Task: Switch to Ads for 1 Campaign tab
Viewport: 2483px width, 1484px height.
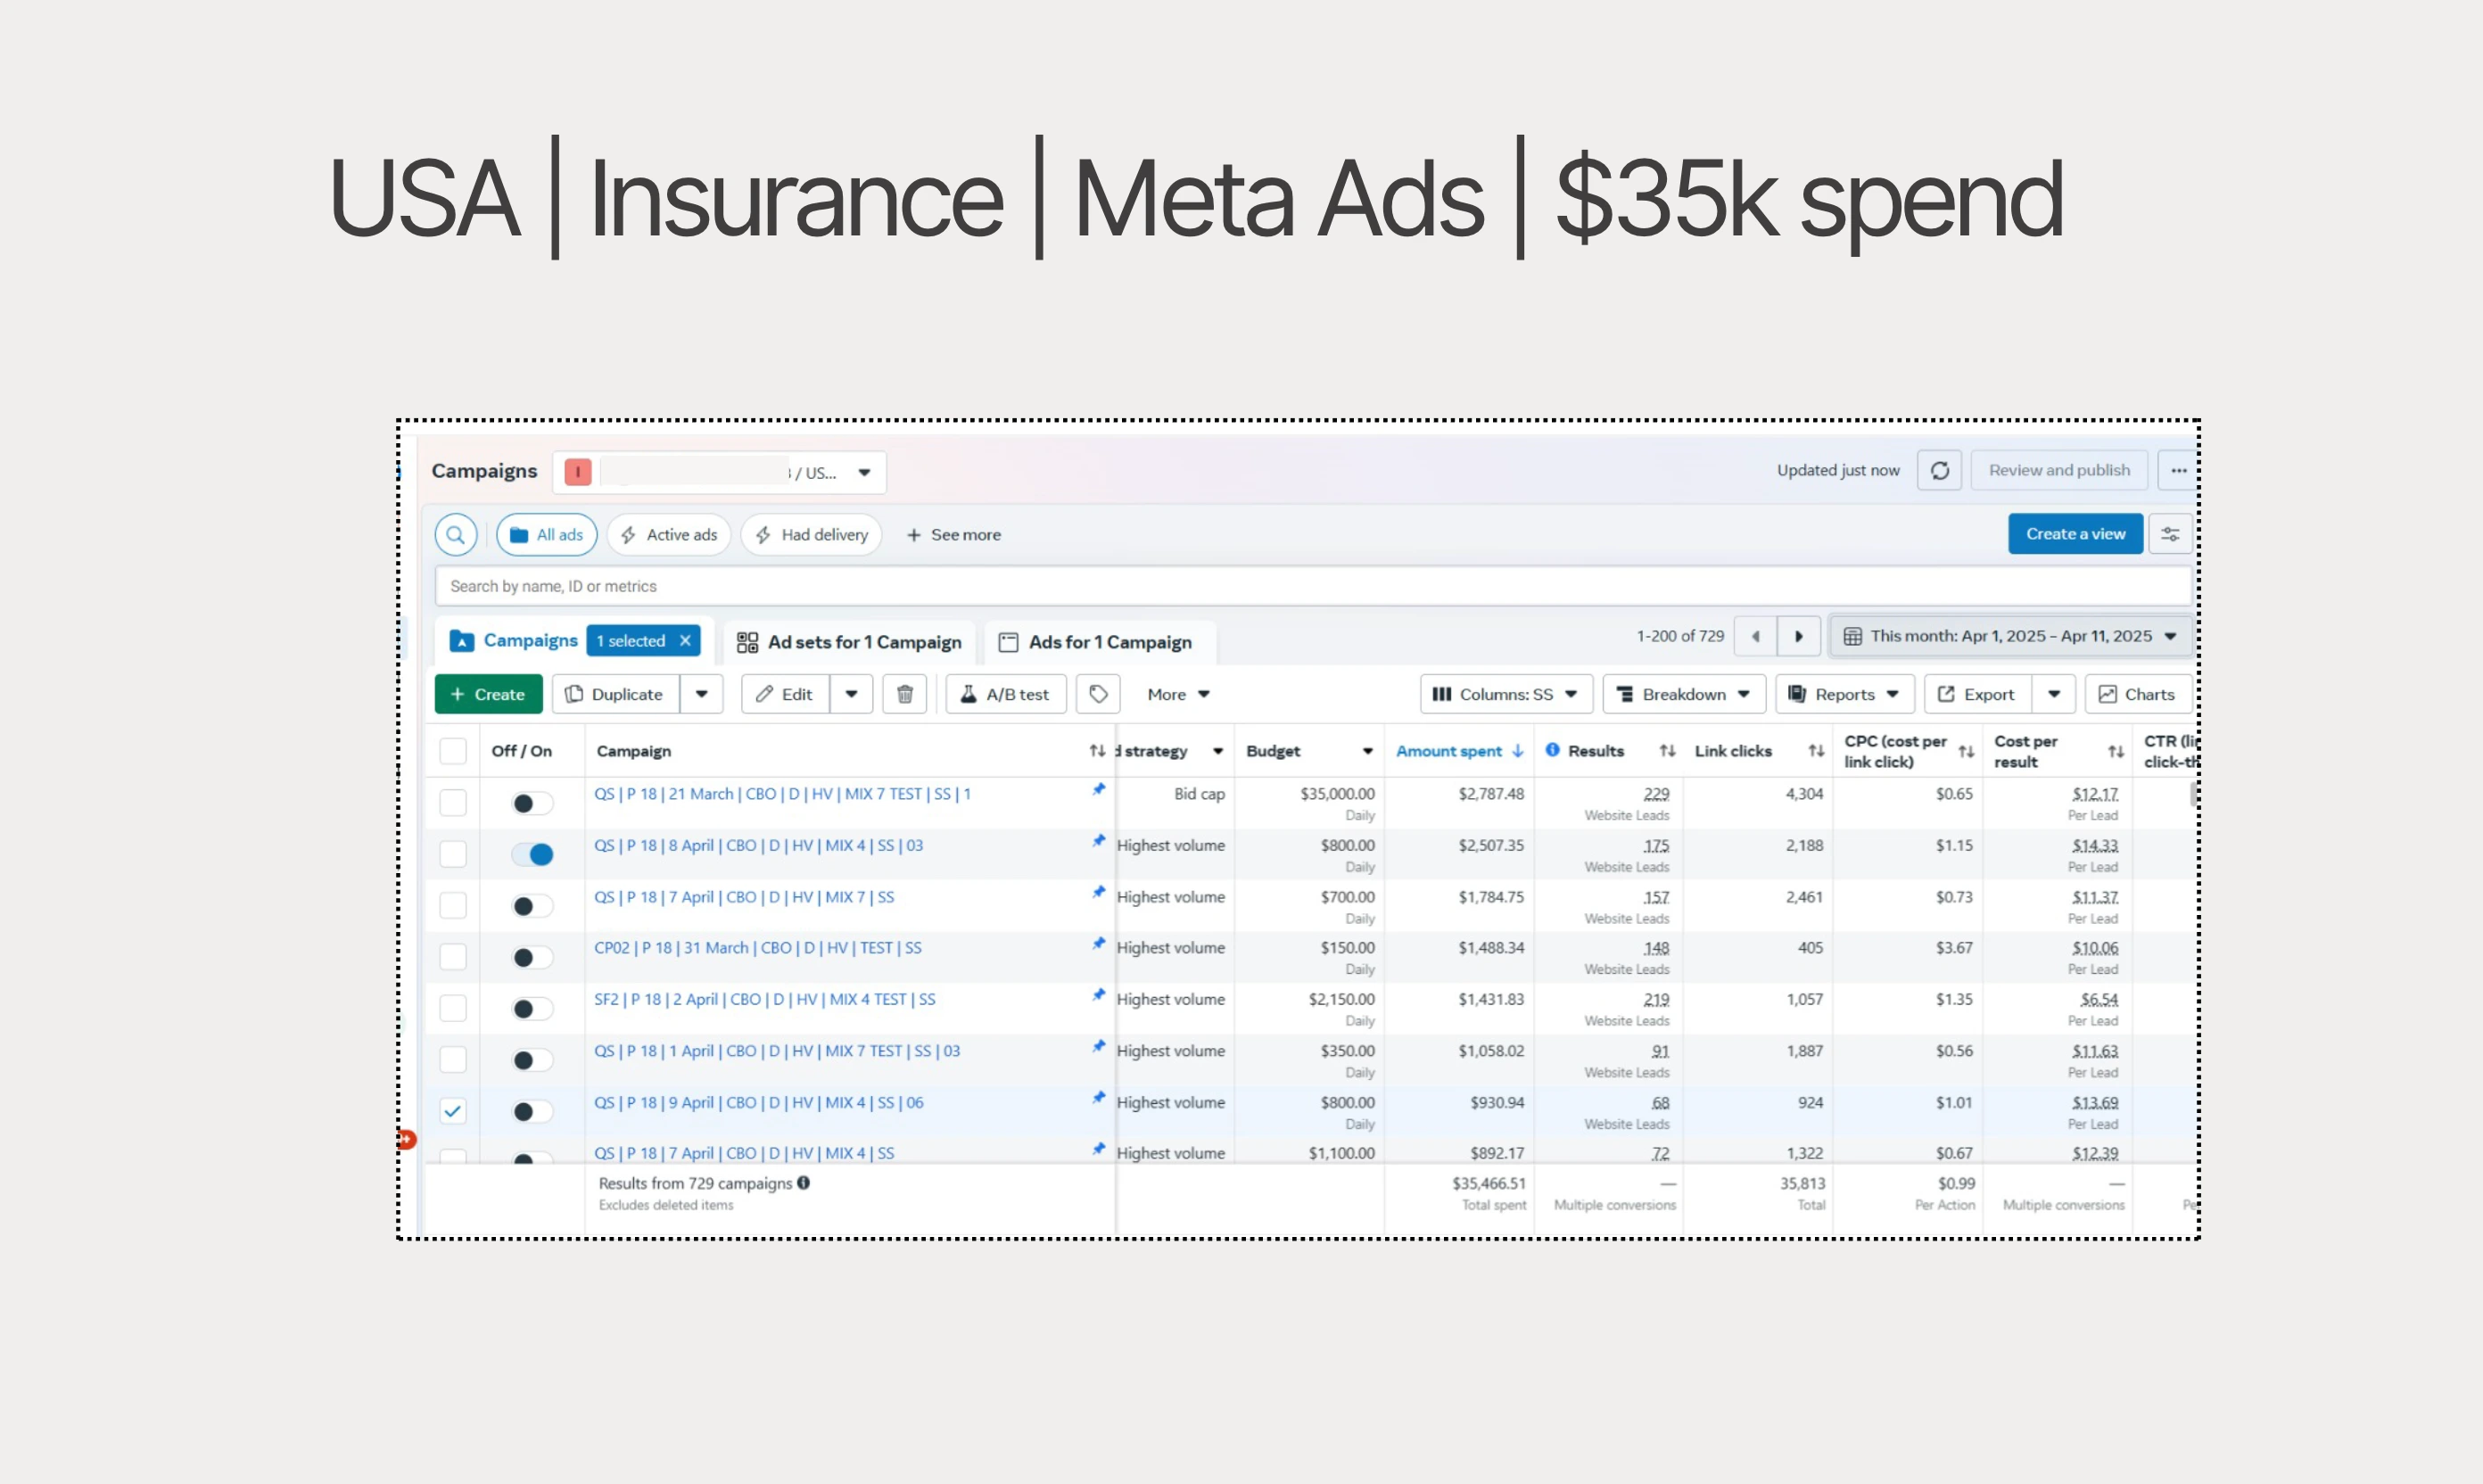Action: (x=1098, y=642)
